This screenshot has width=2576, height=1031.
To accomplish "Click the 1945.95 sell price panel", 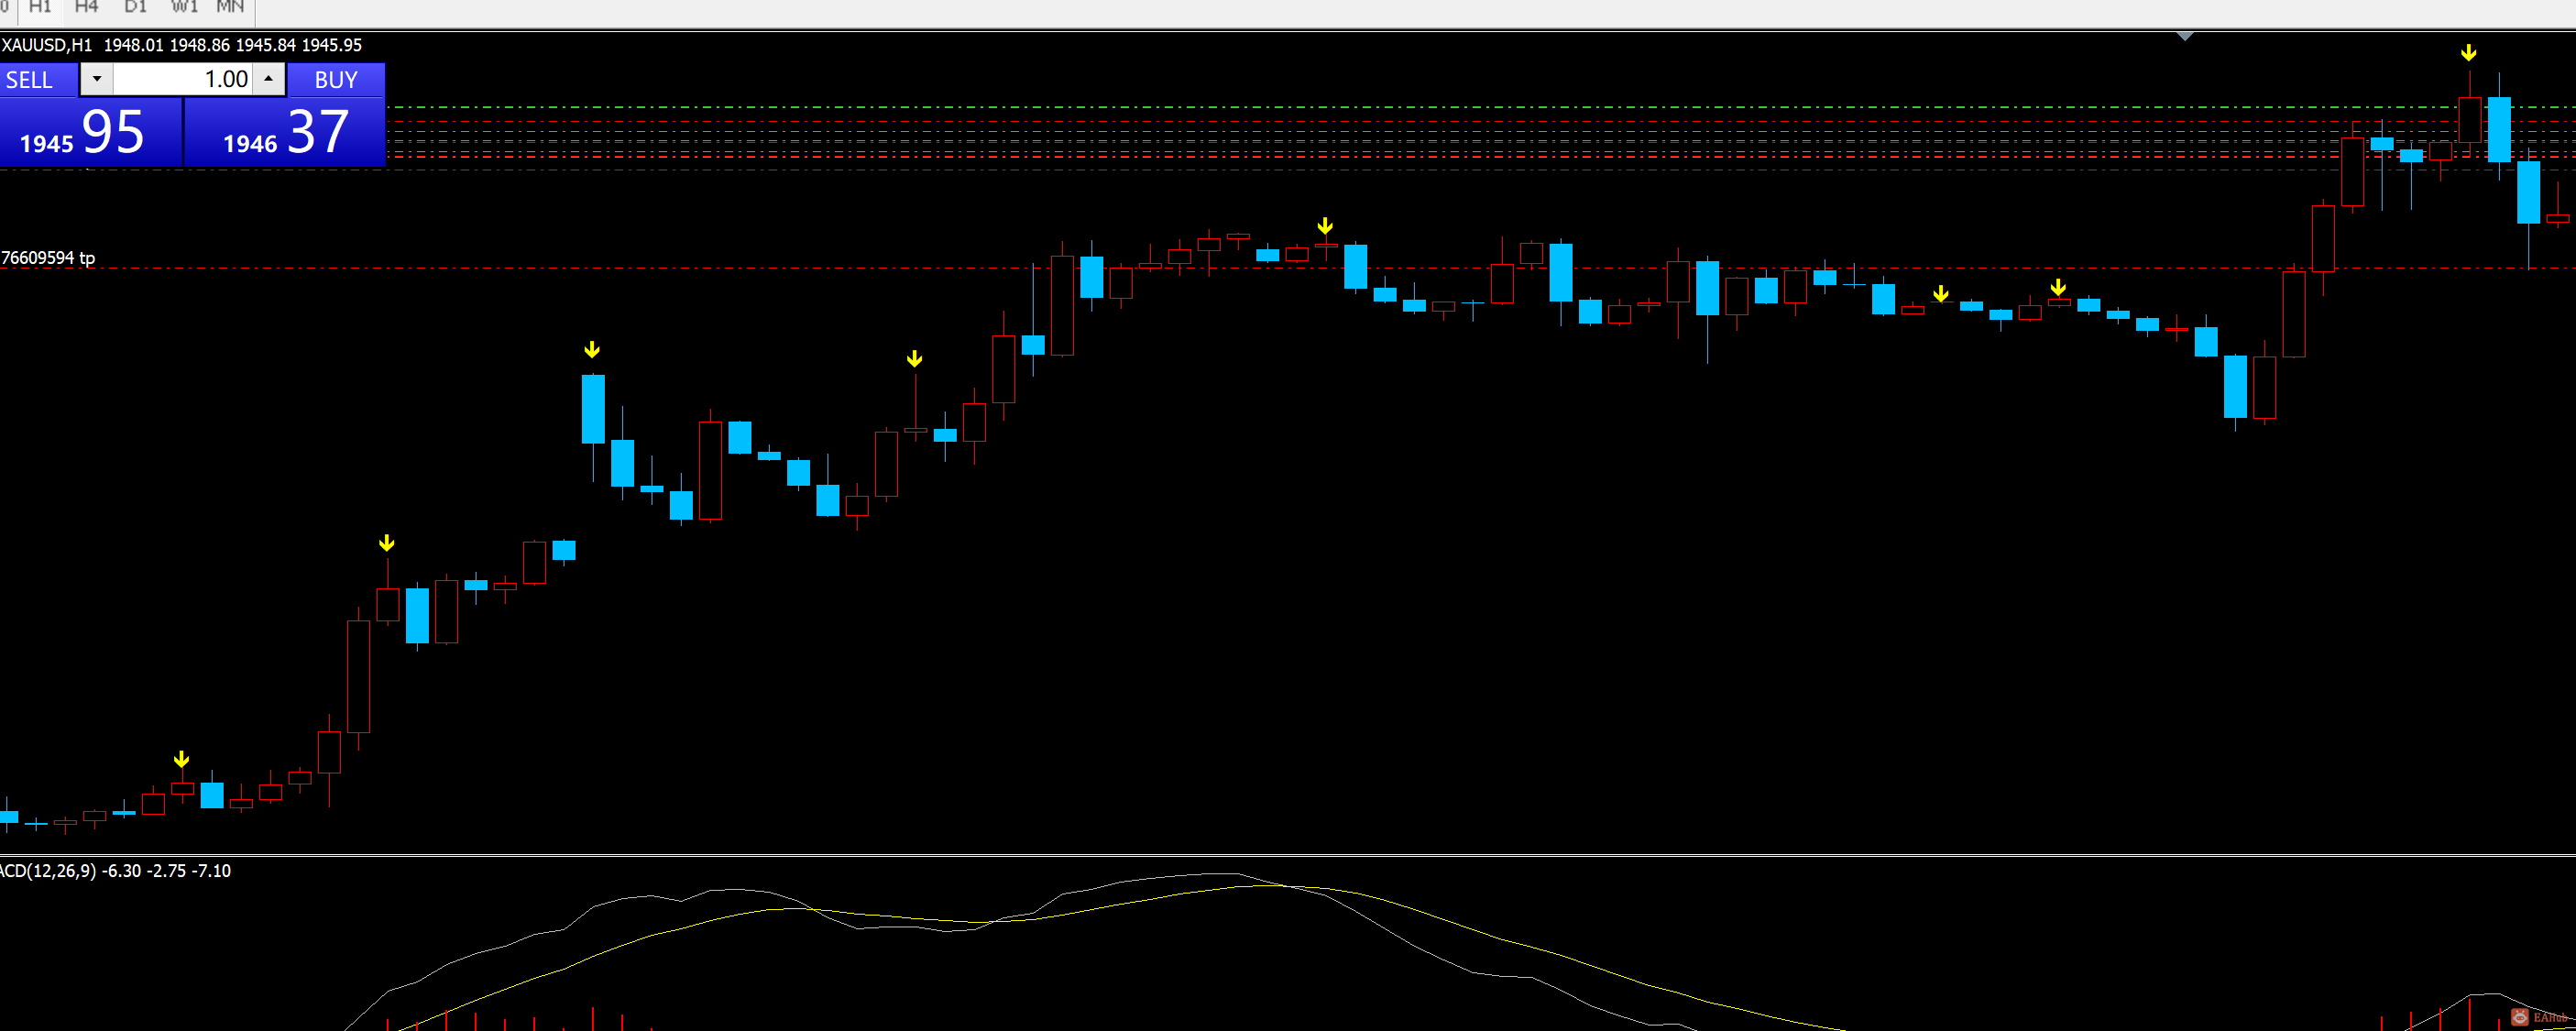I will tap(90, 132).
